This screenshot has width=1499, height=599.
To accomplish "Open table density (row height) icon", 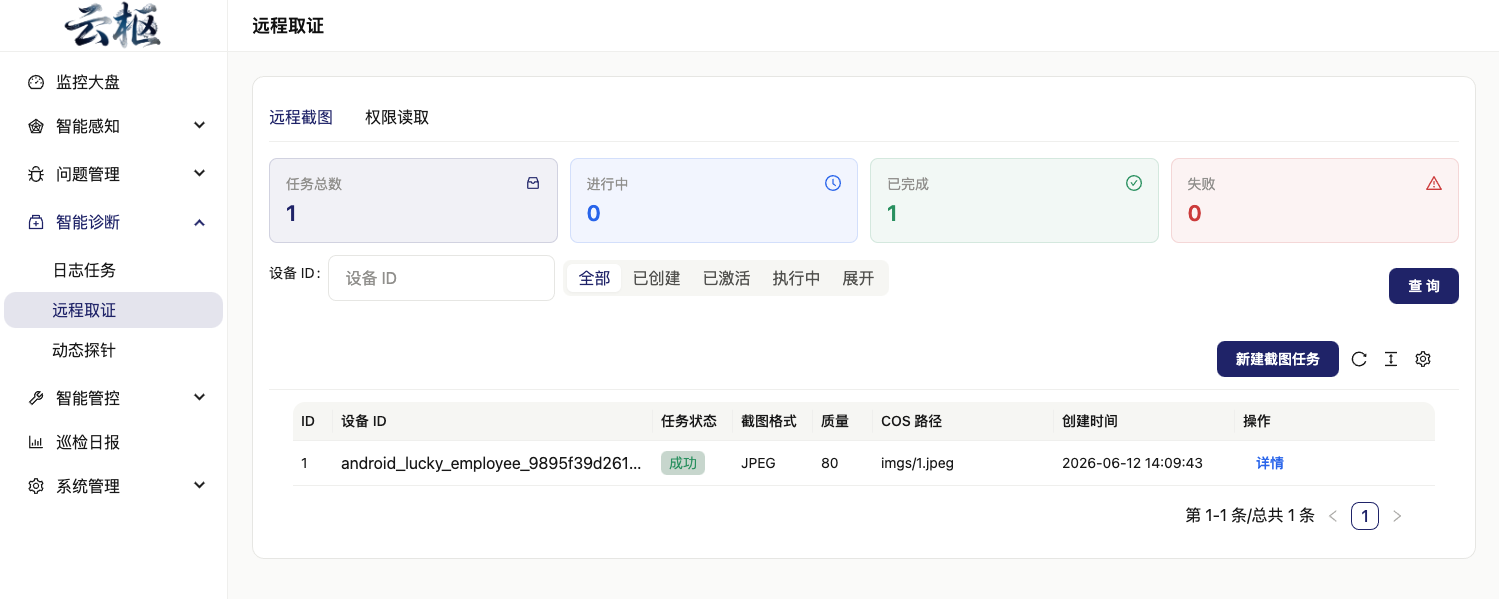I will (x=1391, y=359).
